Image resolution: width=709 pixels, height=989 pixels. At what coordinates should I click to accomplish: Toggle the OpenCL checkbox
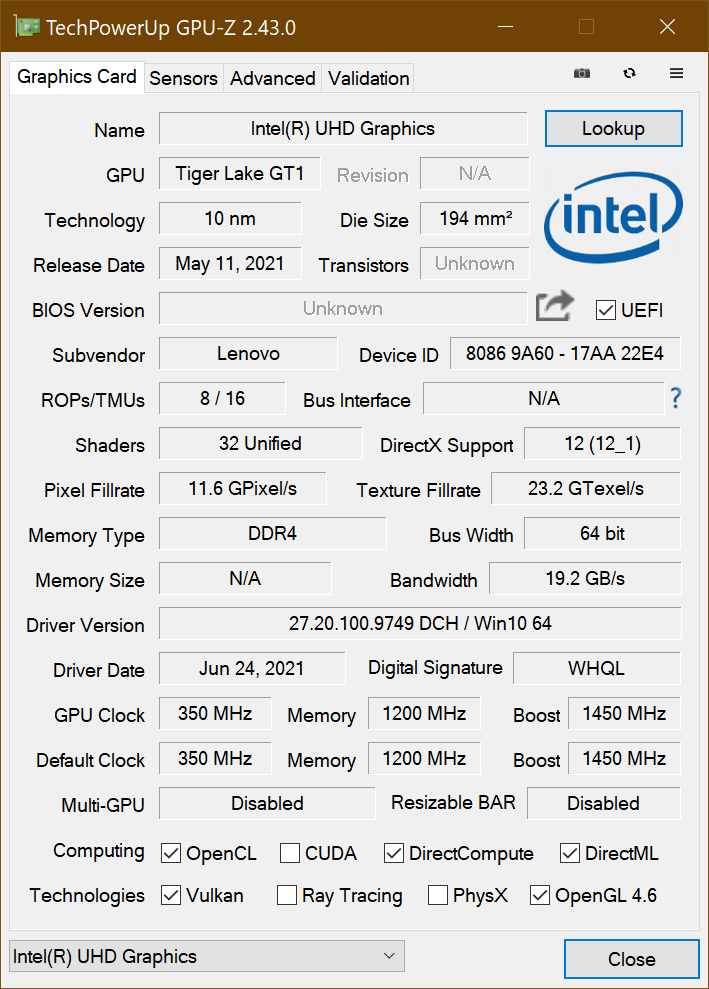coord(171,853)
